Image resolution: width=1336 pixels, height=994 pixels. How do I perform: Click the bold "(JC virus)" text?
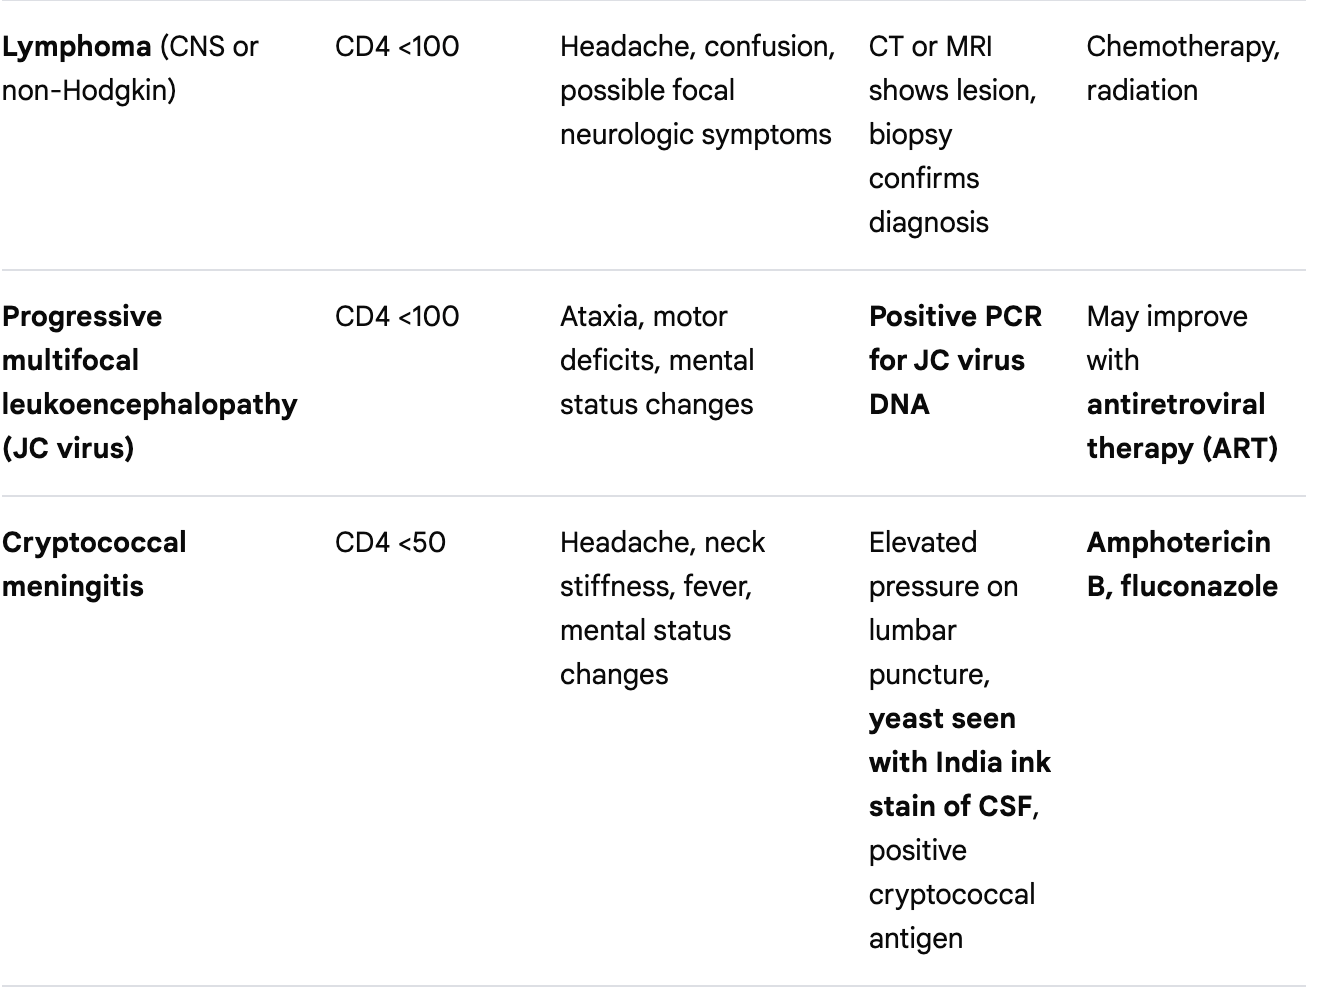(x=68, y=448)
